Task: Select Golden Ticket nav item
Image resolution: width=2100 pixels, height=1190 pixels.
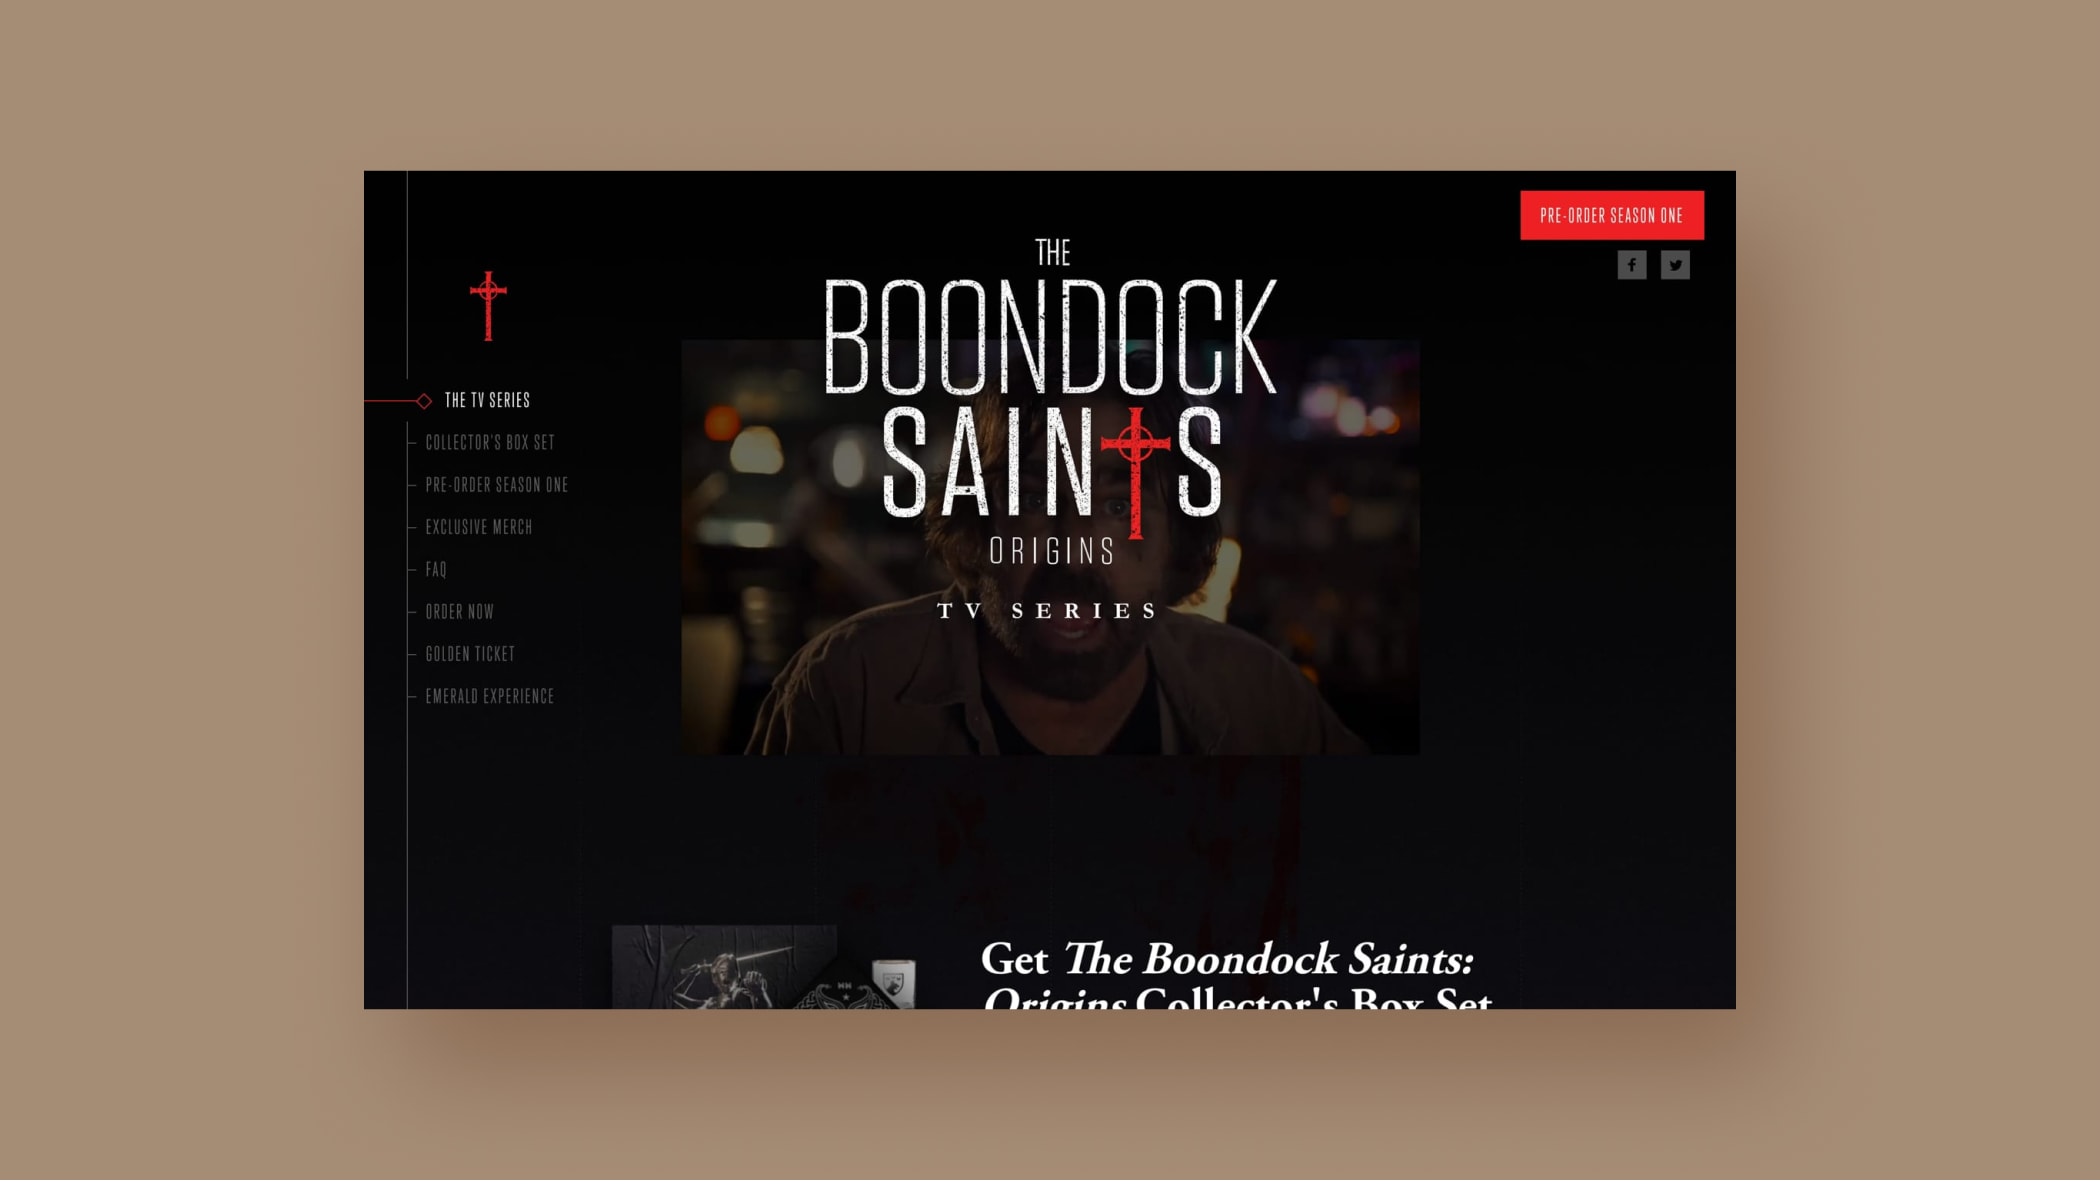Action: click(x=470, y=654)
